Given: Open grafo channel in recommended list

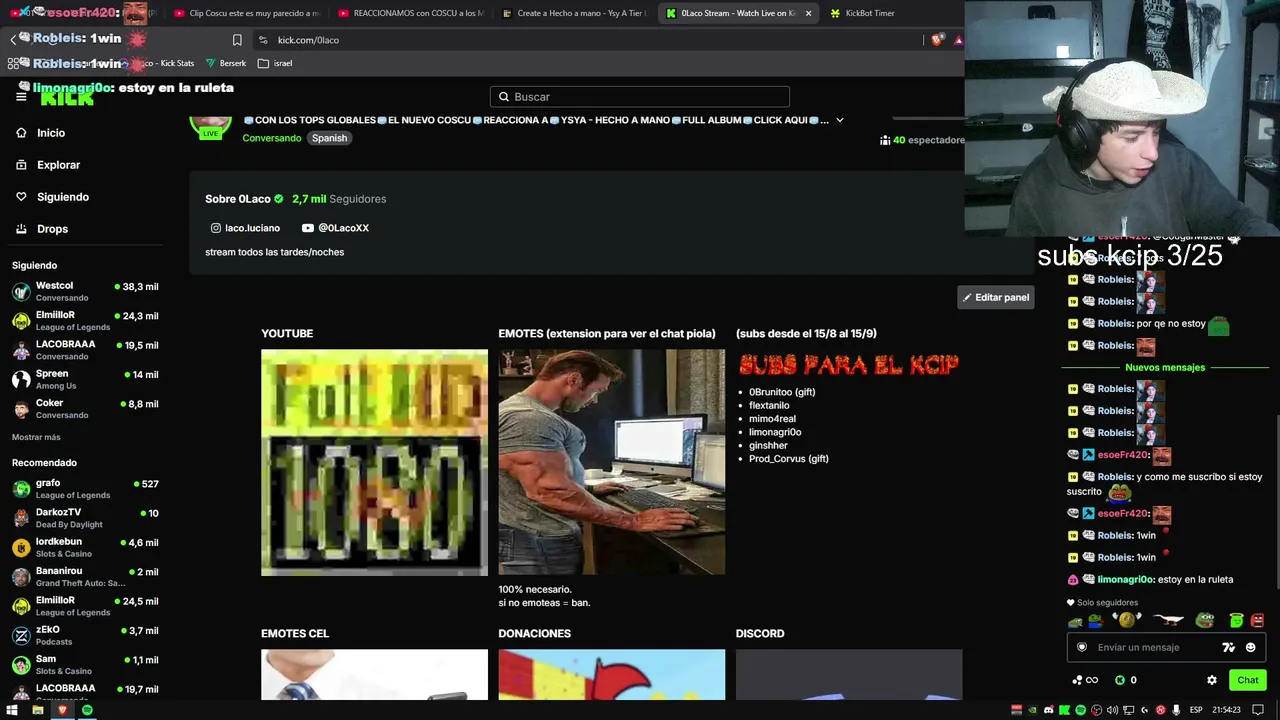Looking at the screenshot, I should pyautogui.click(x=85, y=489).
